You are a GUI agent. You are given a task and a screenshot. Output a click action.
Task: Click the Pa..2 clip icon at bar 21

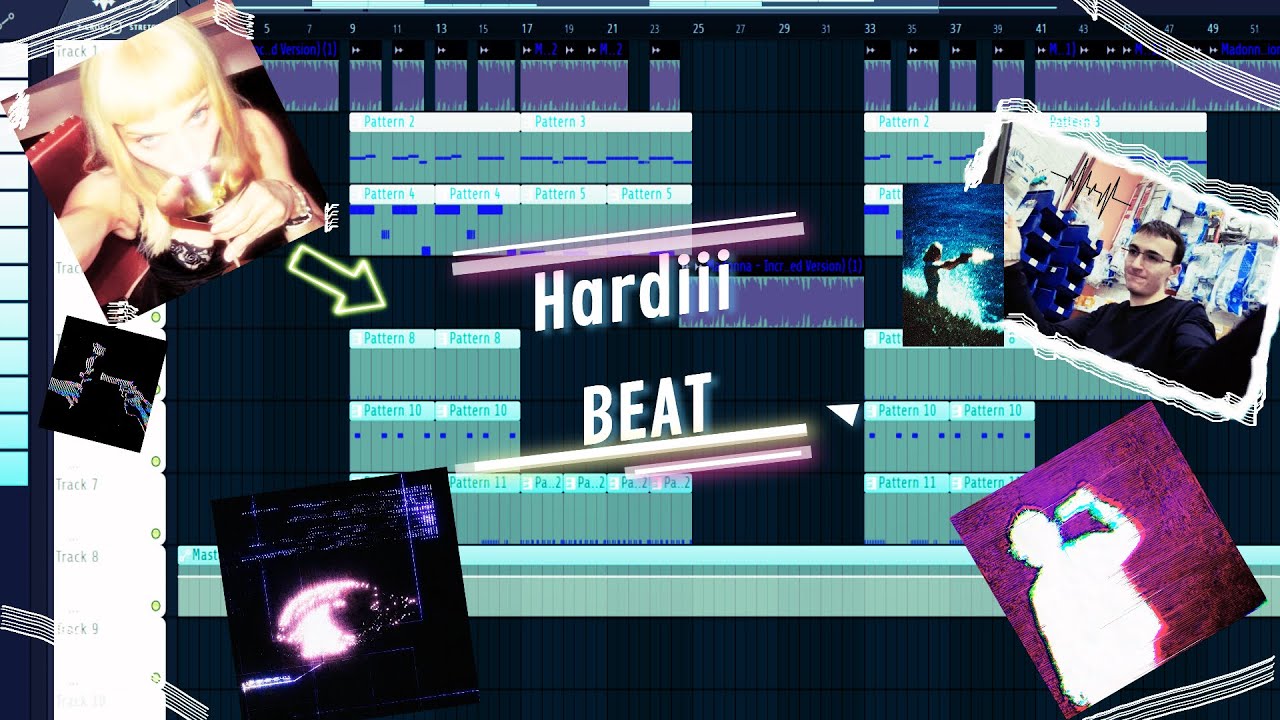tap(613, 482)
